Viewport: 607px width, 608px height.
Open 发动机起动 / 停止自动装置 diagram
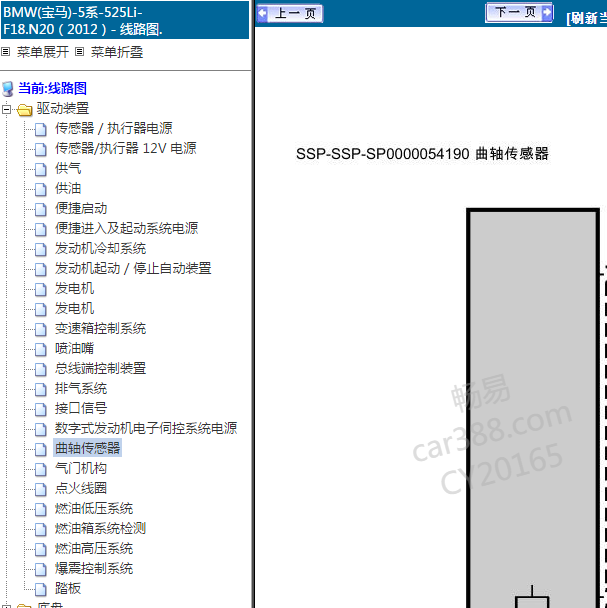[133, 268]
